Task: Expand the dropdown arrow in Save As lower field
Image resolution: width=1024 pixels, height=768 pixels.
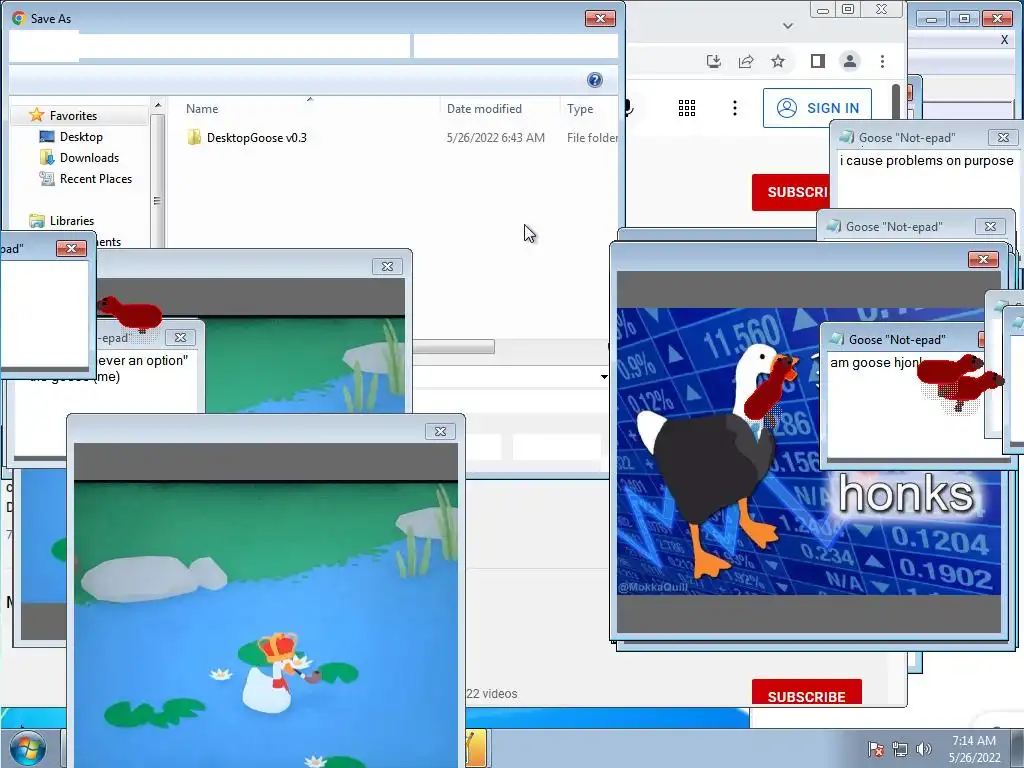Action: click(603, 377)
